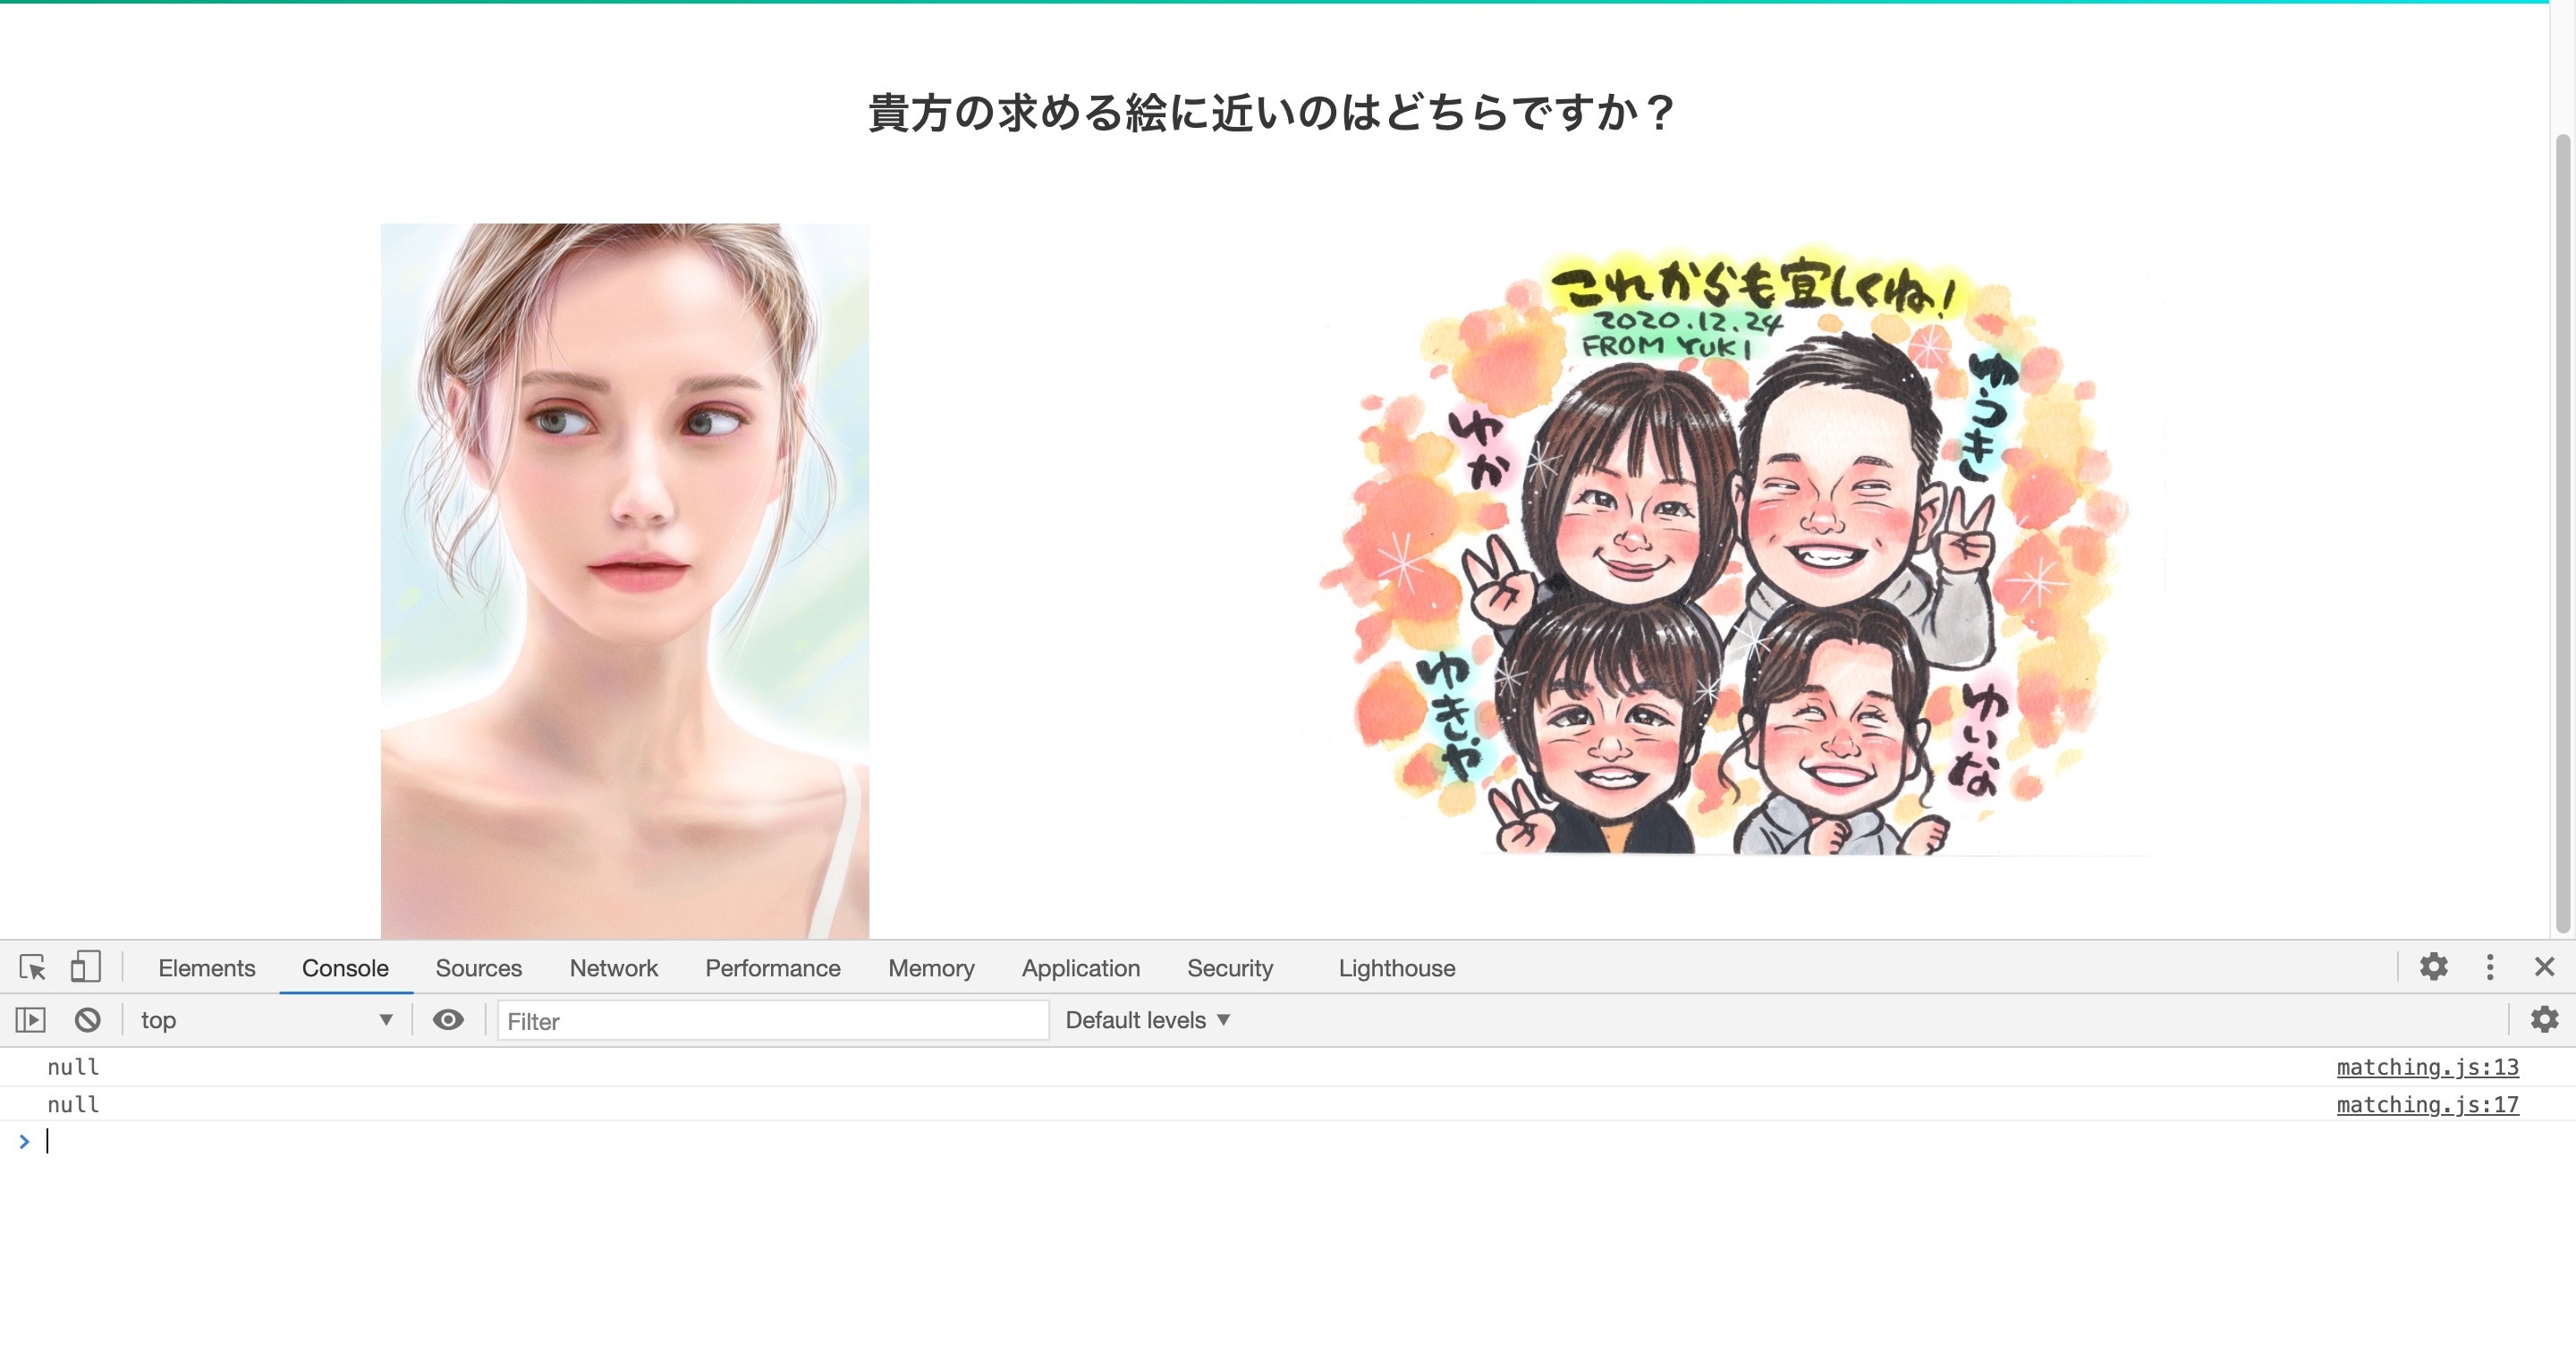The width and height of the screenshot is (2576, 1368).
Task: Clear console with the ban icon
Action: point(87,1020)
